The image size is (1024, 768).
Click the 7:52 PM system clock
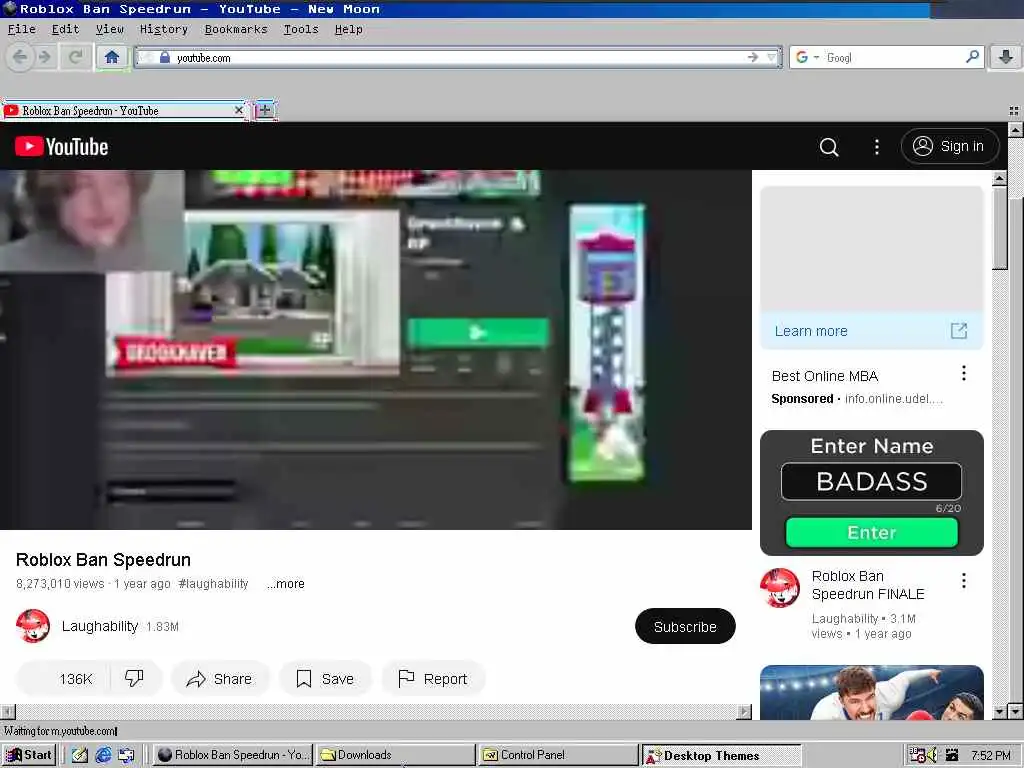tap(991, 755)
